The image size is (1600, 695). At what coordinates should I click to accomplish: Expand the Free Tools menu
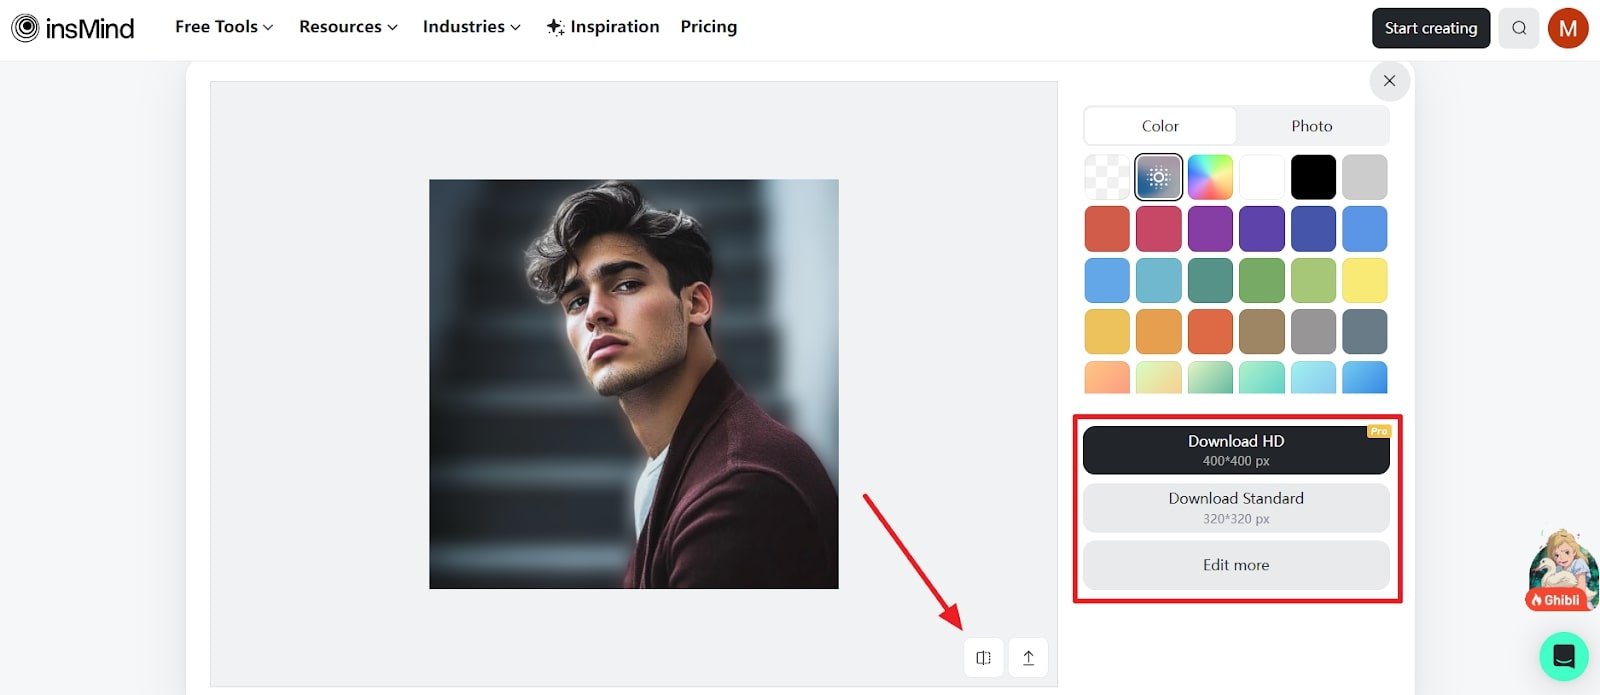tap(224, 27)
